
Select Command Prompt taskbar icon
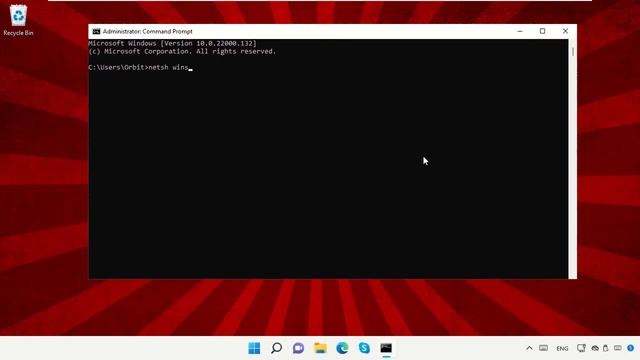coord(386,348)
